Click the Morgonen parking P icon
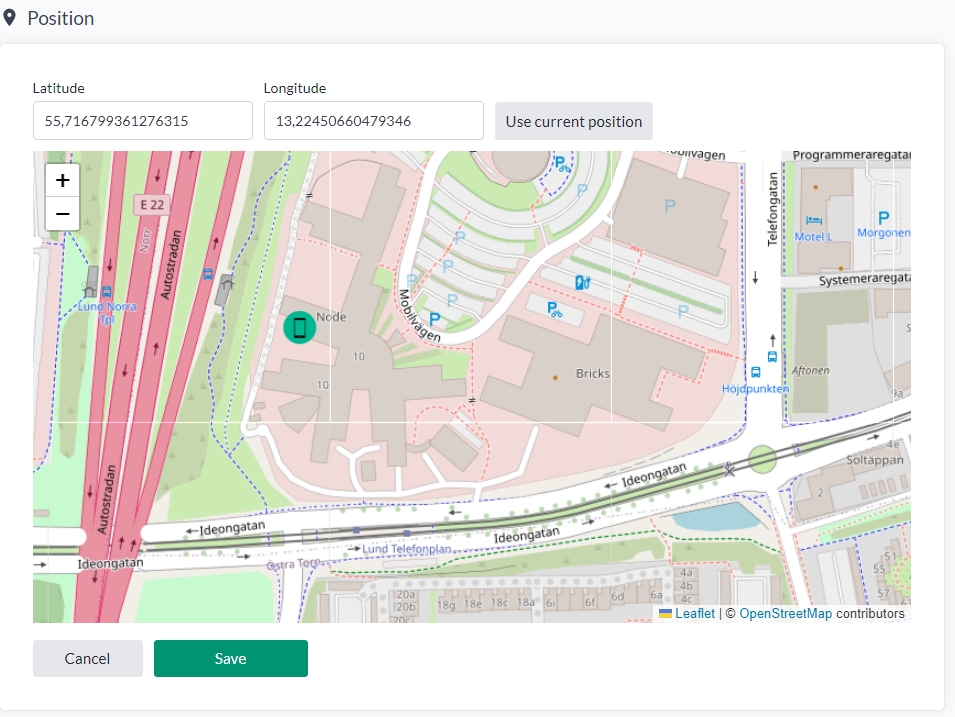The width and height of the screenshot is (955, 717). click(x=883, y=217)
